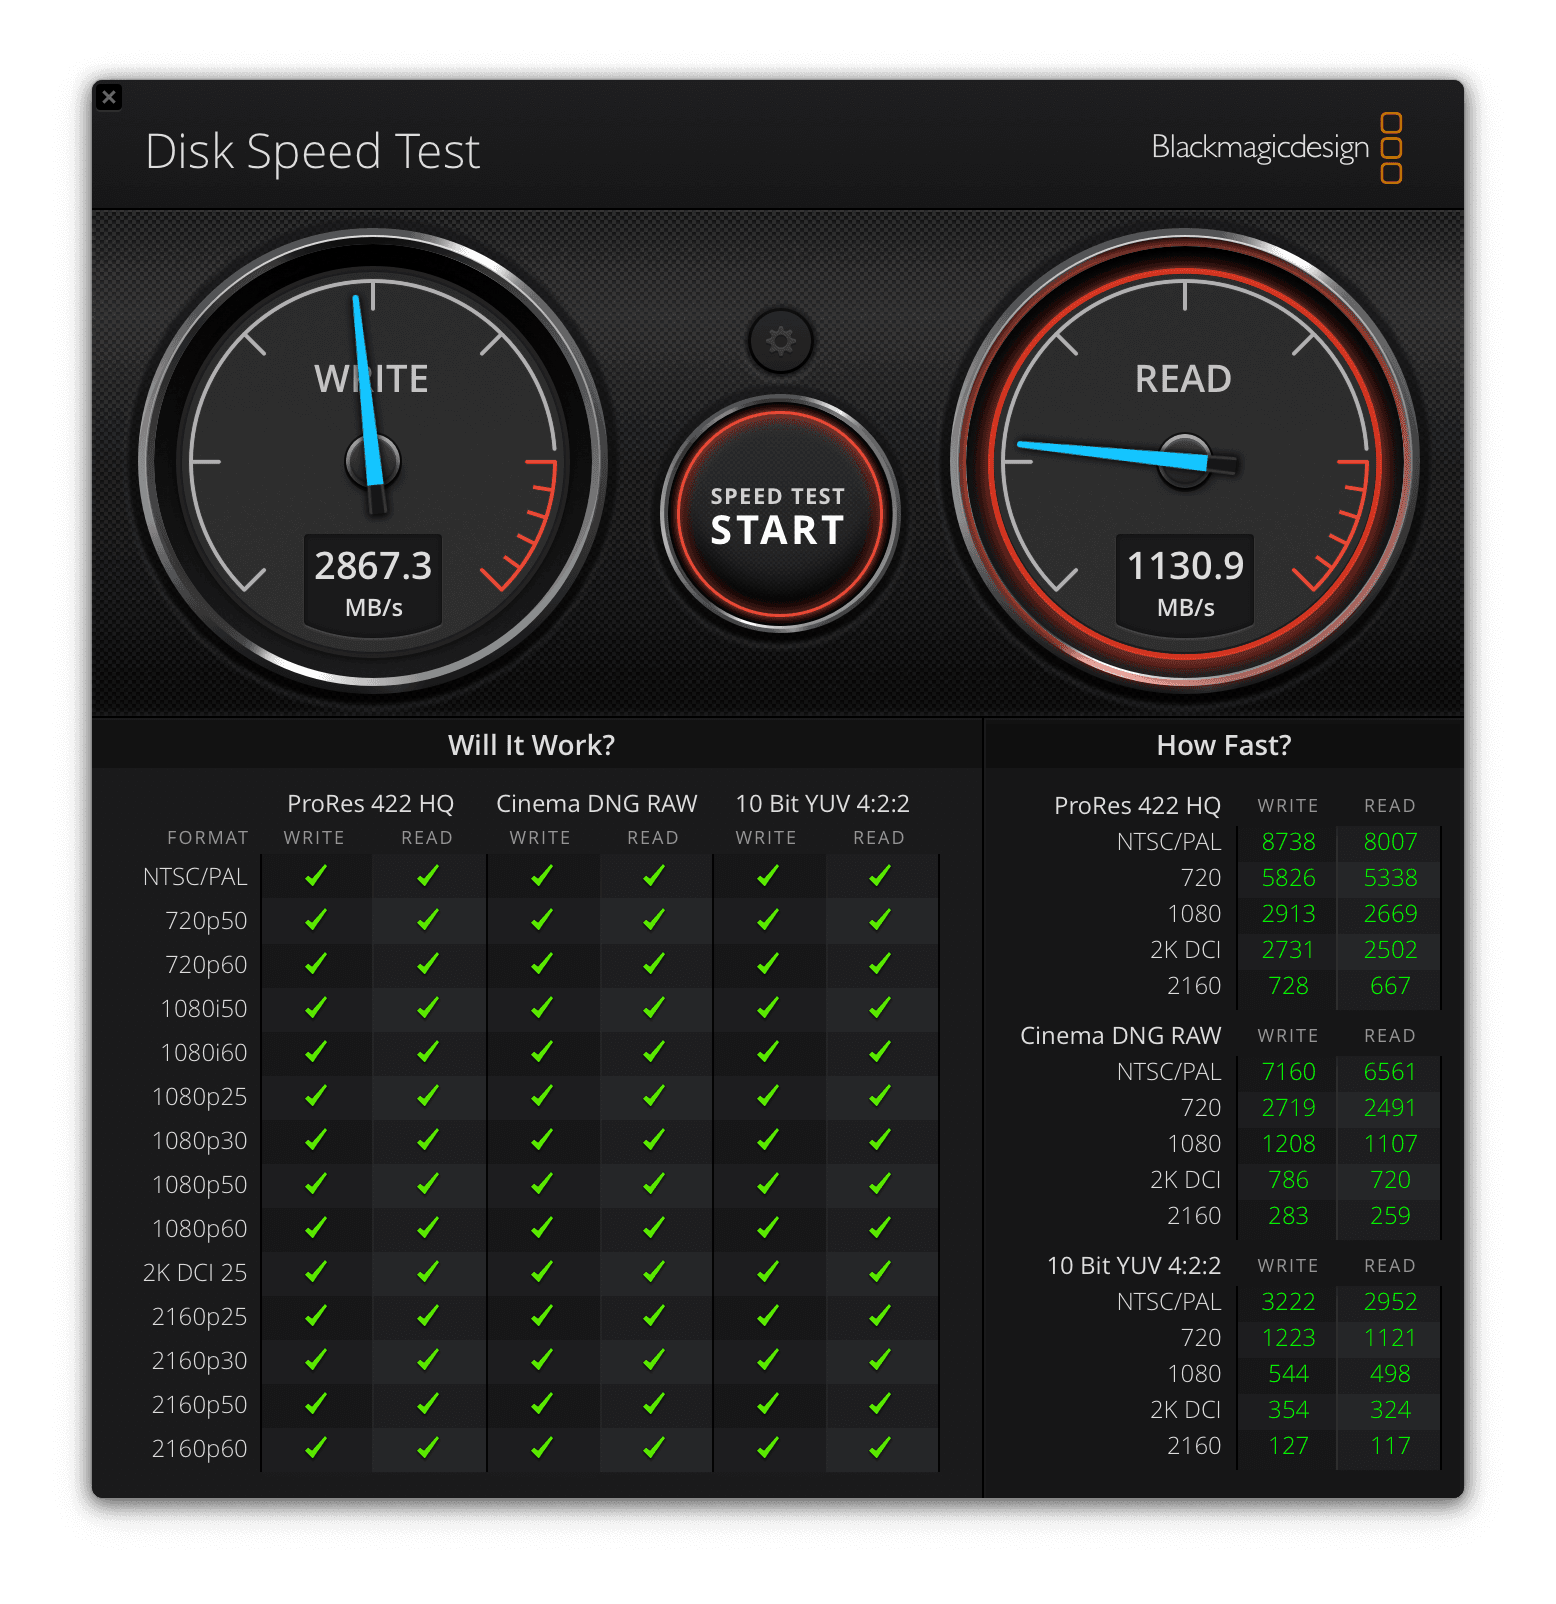Open settings with the gear icon
This screenshot has height=1604, width=1556.
pyautogui.click(x=780, y=341)
